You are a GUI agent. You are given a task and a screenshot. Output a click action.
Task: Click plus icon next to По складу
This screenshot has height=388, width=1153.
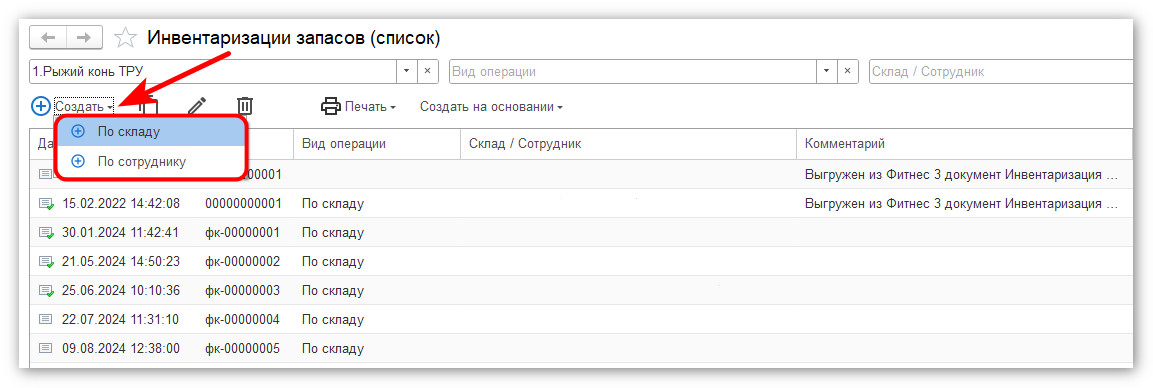(78, 132)
